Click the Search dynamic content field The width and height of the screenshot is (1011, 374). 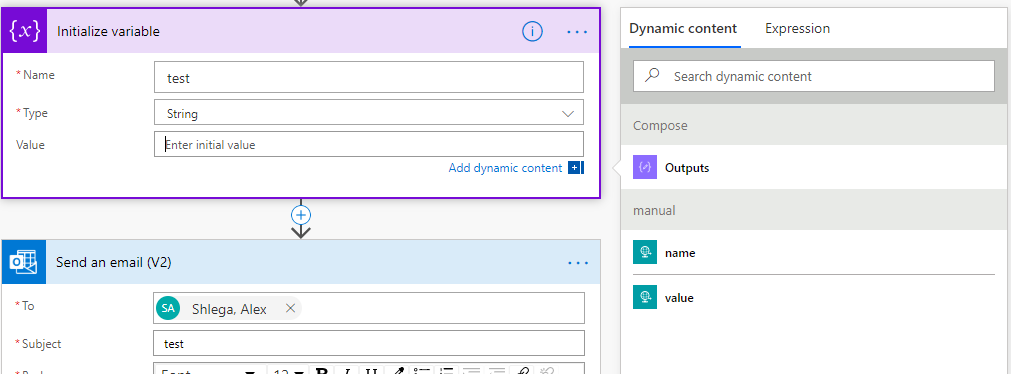click(x=814, y=76)
